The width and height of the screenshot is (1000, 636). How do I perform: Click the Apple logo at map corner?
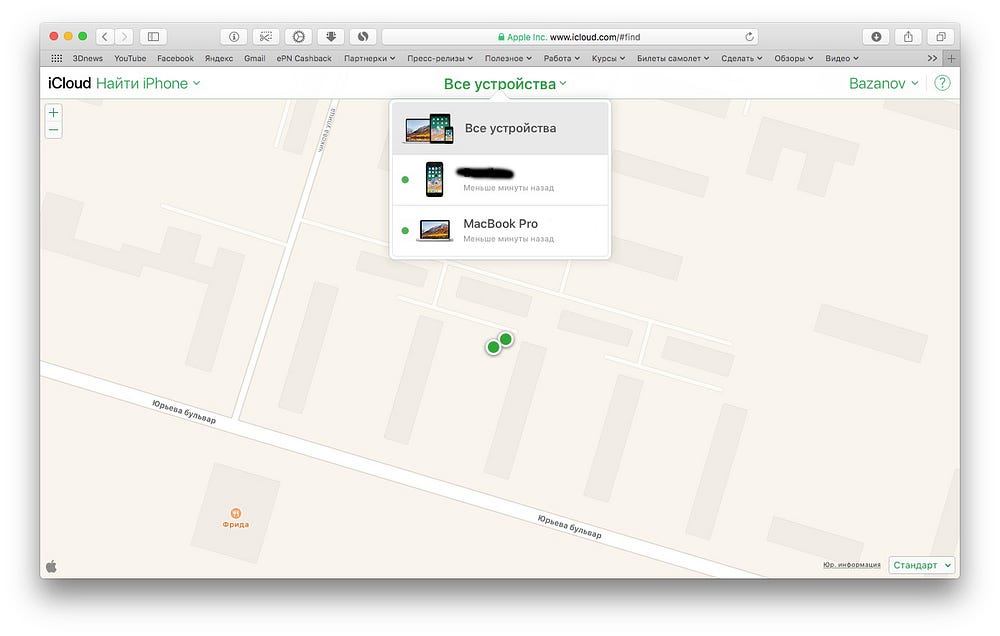click(52, 566)
